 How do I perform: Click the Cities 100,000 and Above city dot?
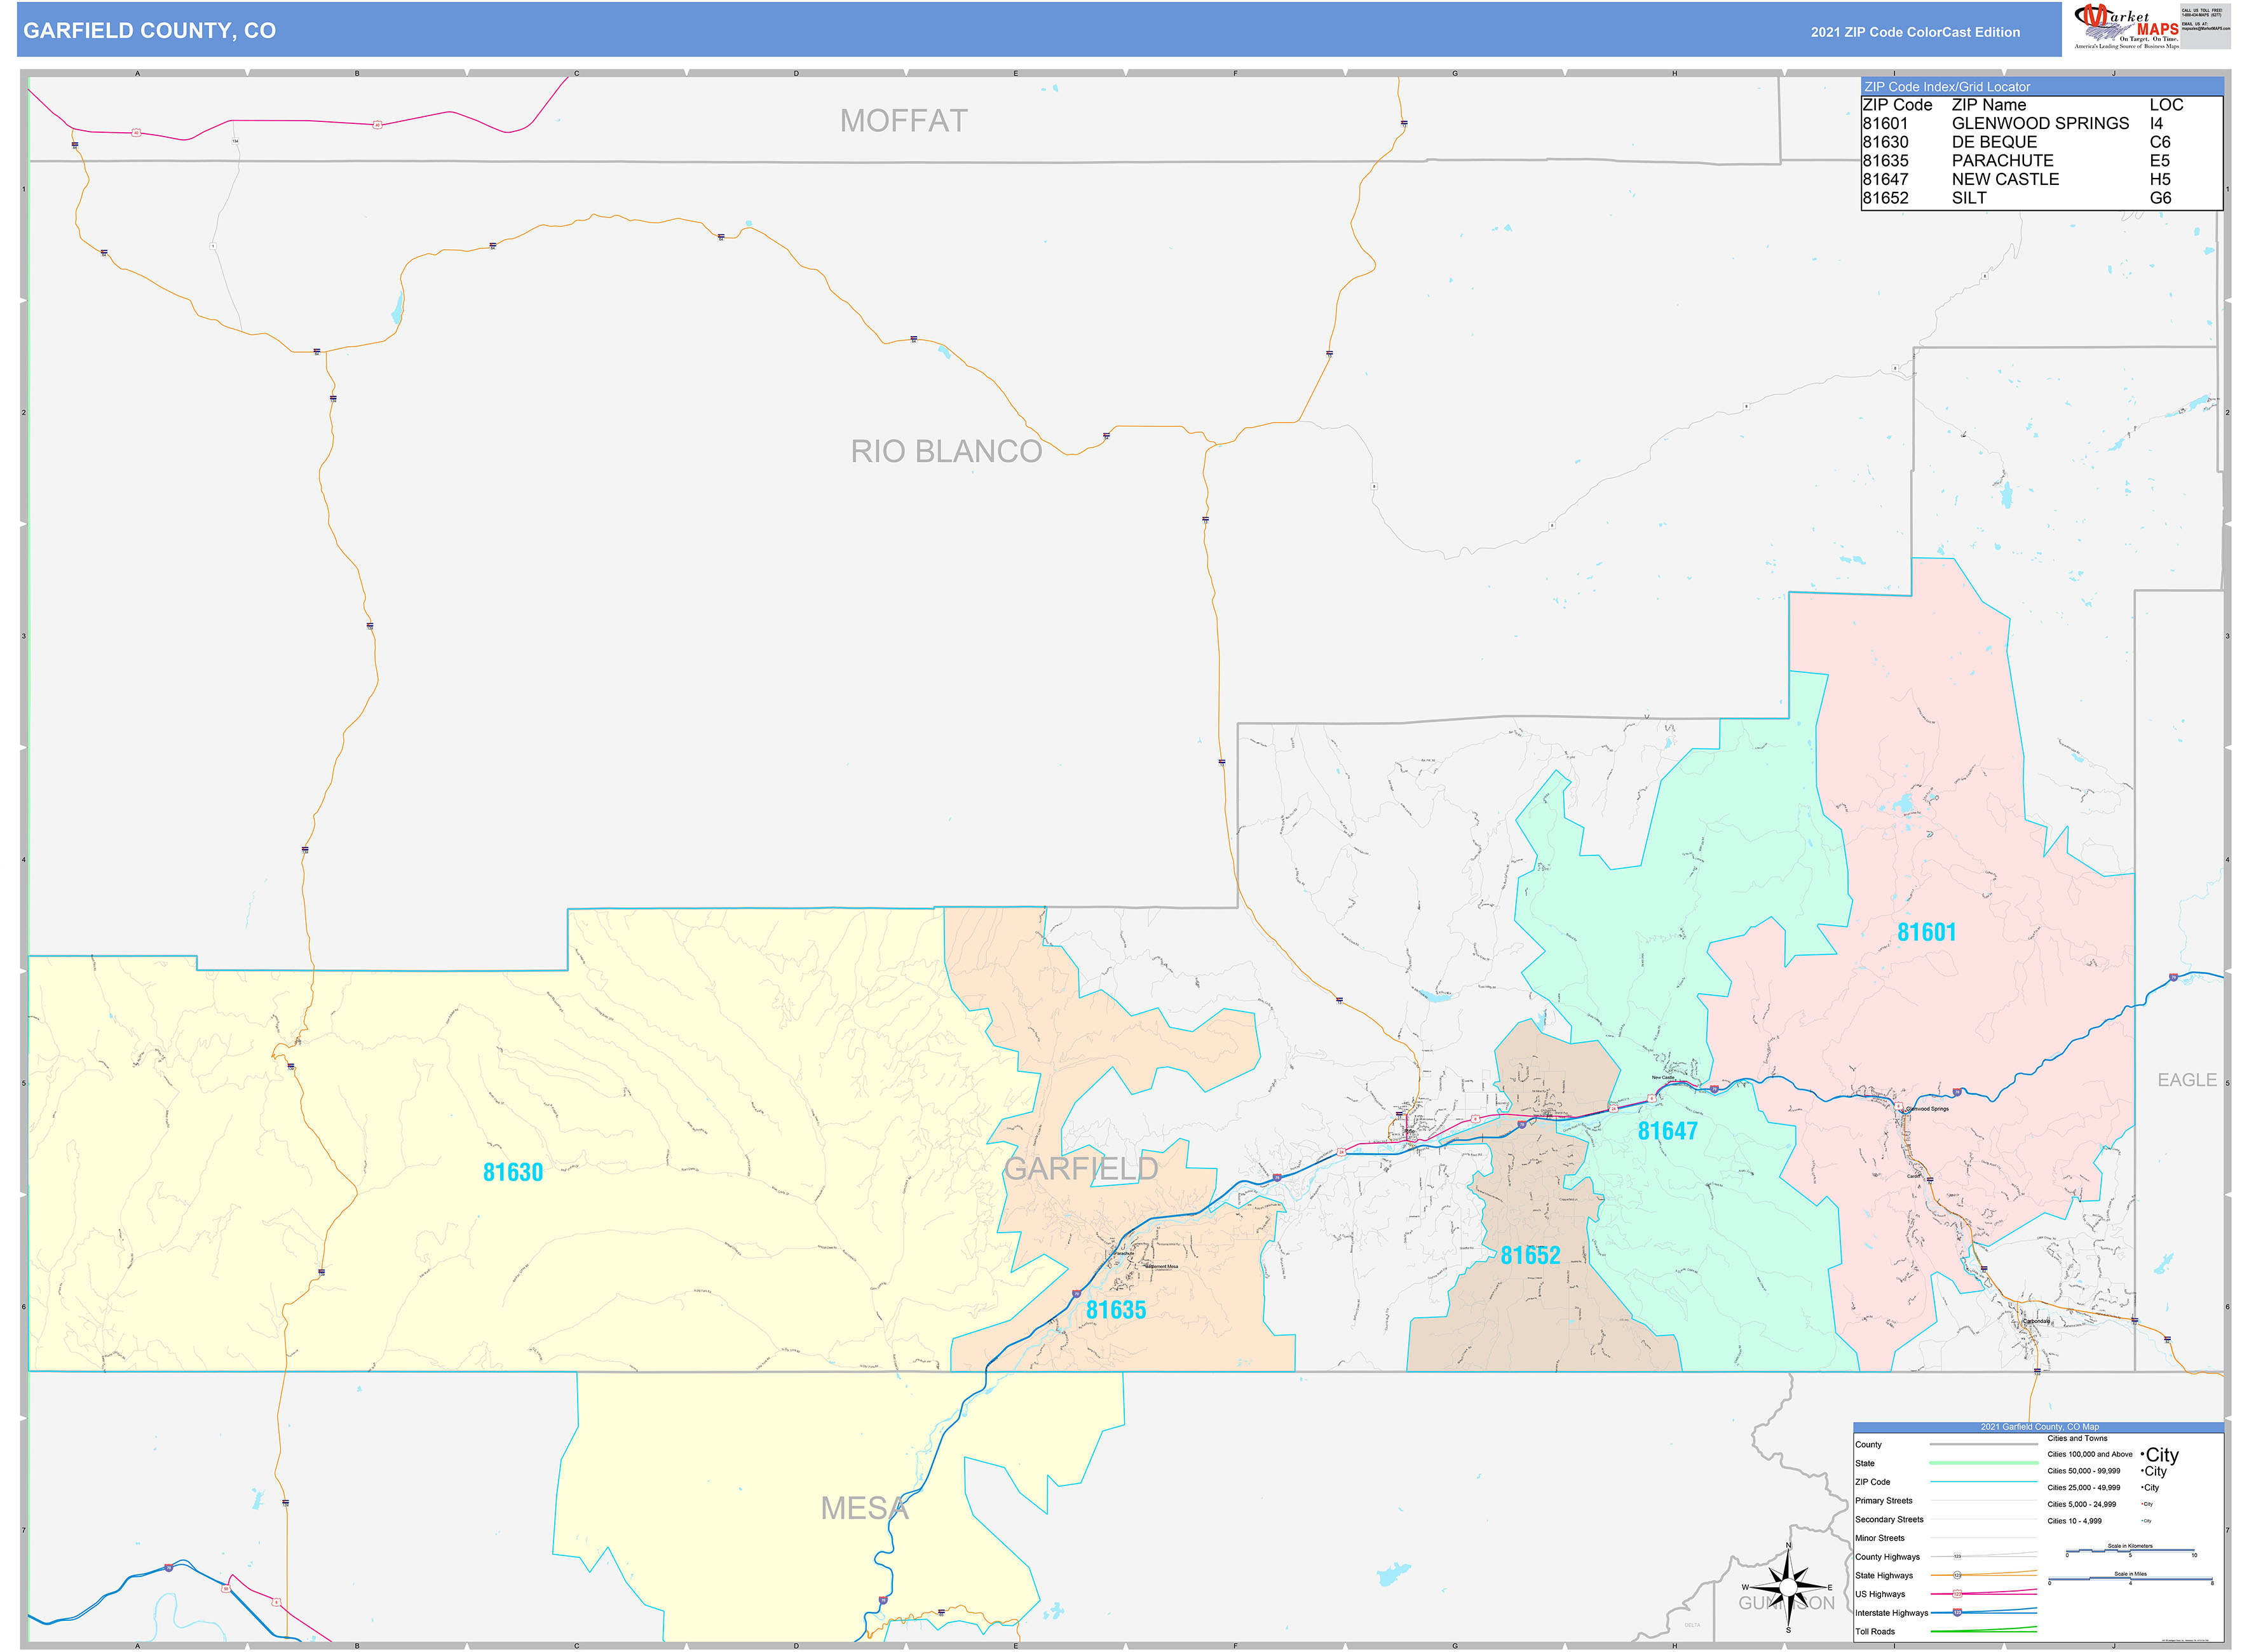2143,1455
